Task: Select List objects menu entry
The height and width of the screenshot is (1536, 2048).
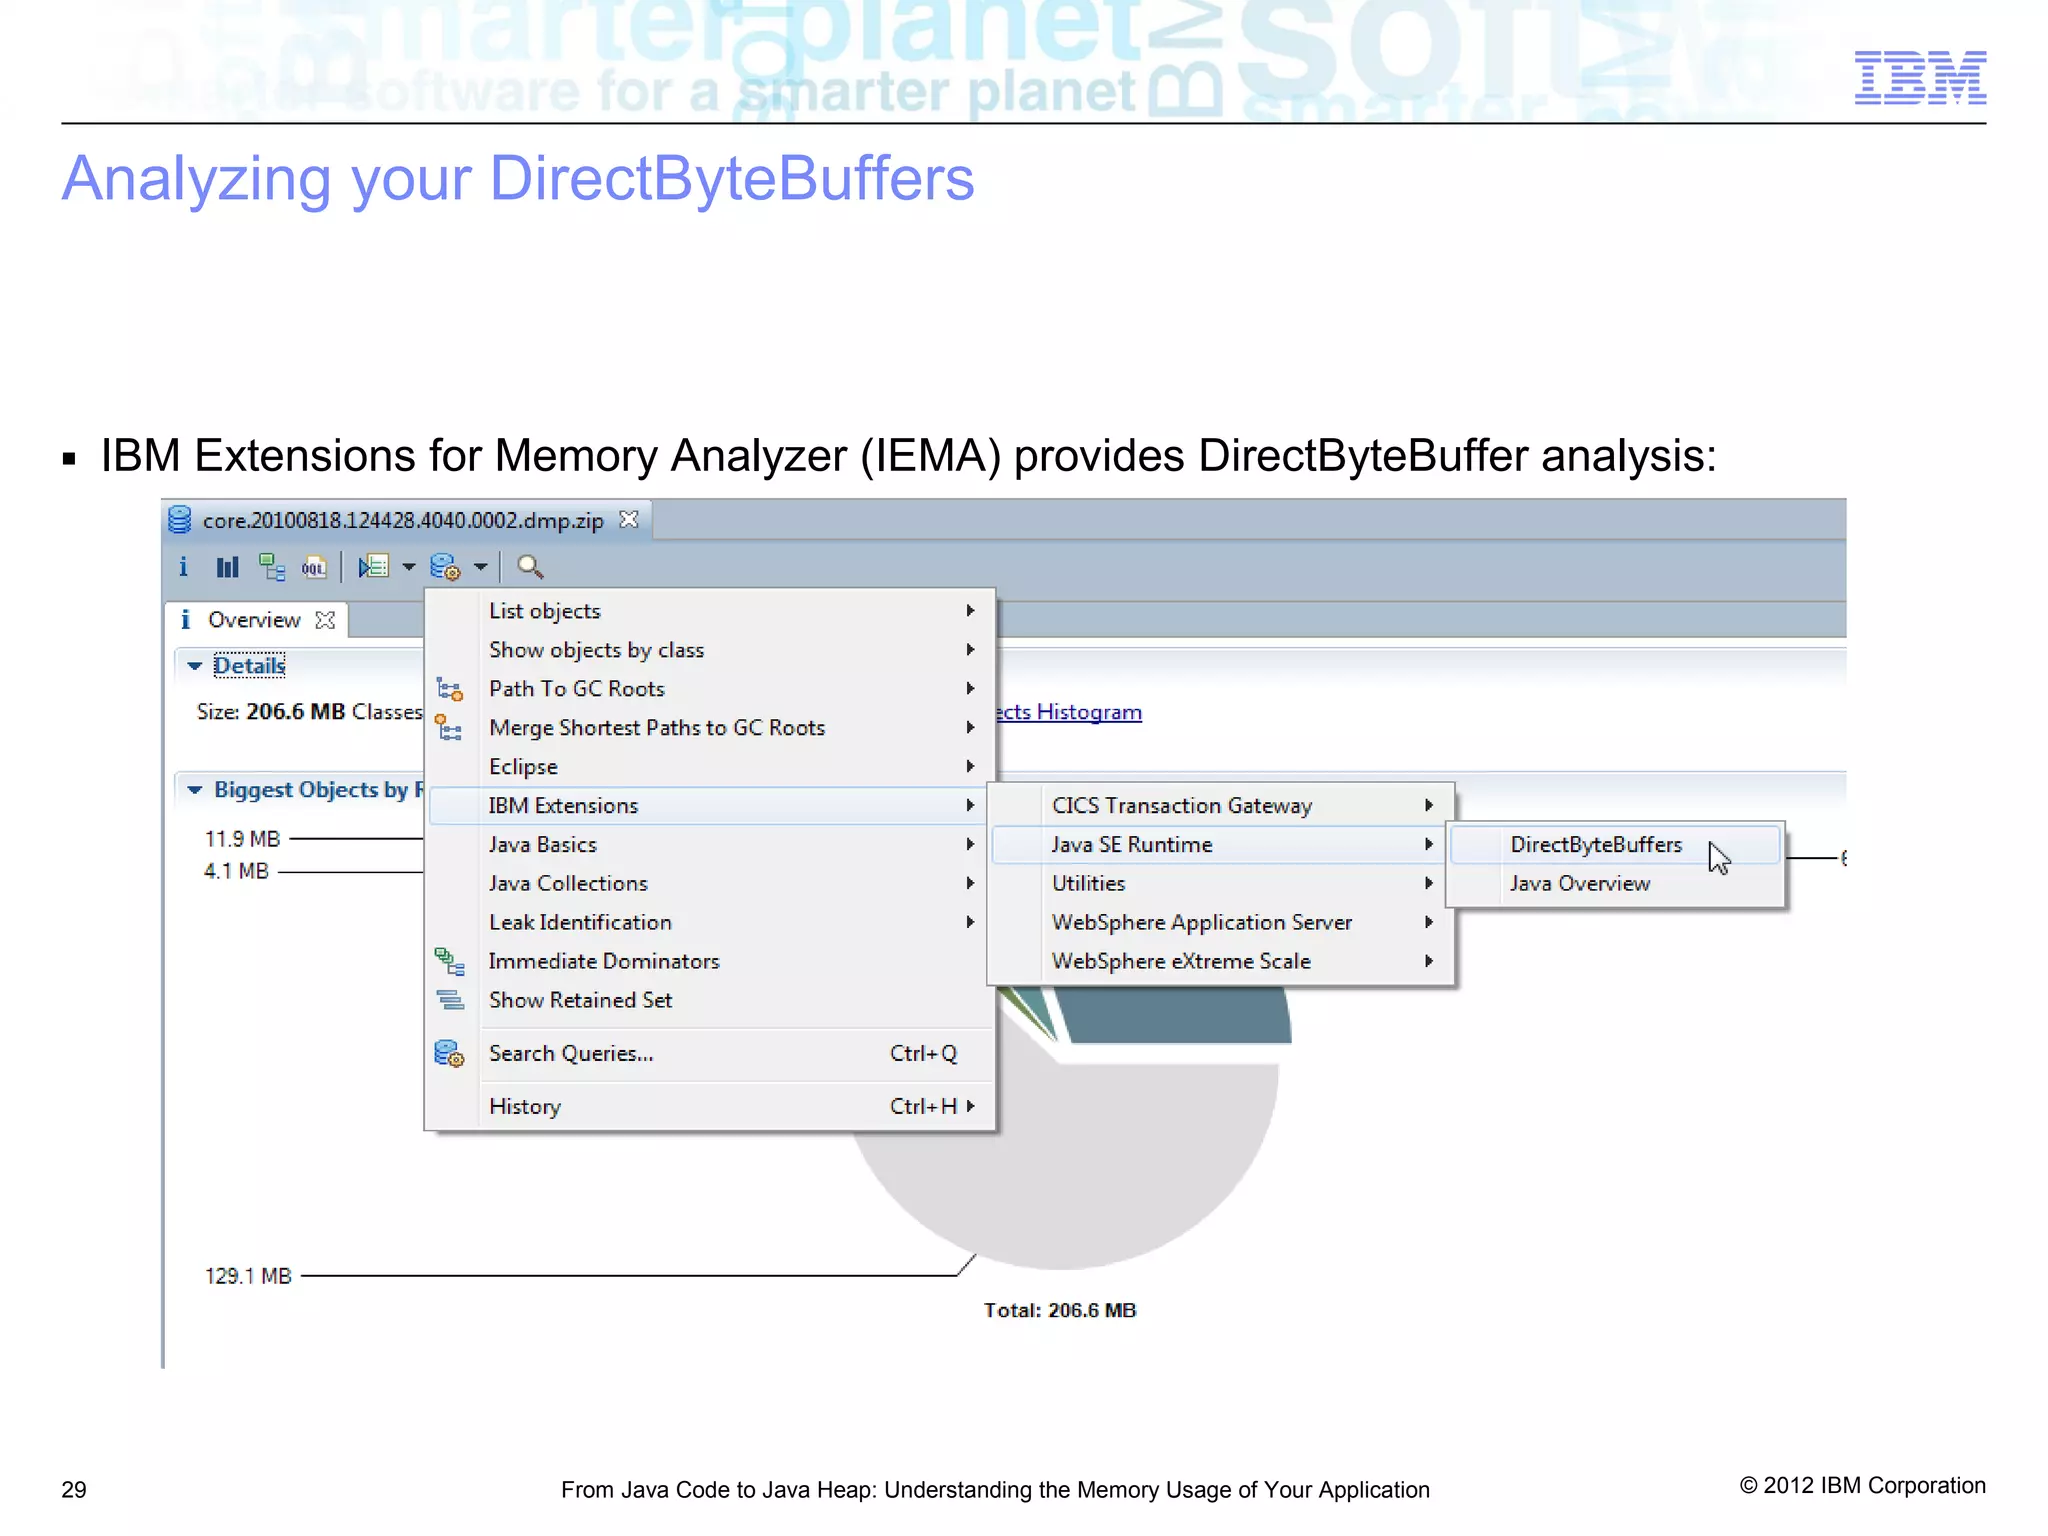Action: 710,611
